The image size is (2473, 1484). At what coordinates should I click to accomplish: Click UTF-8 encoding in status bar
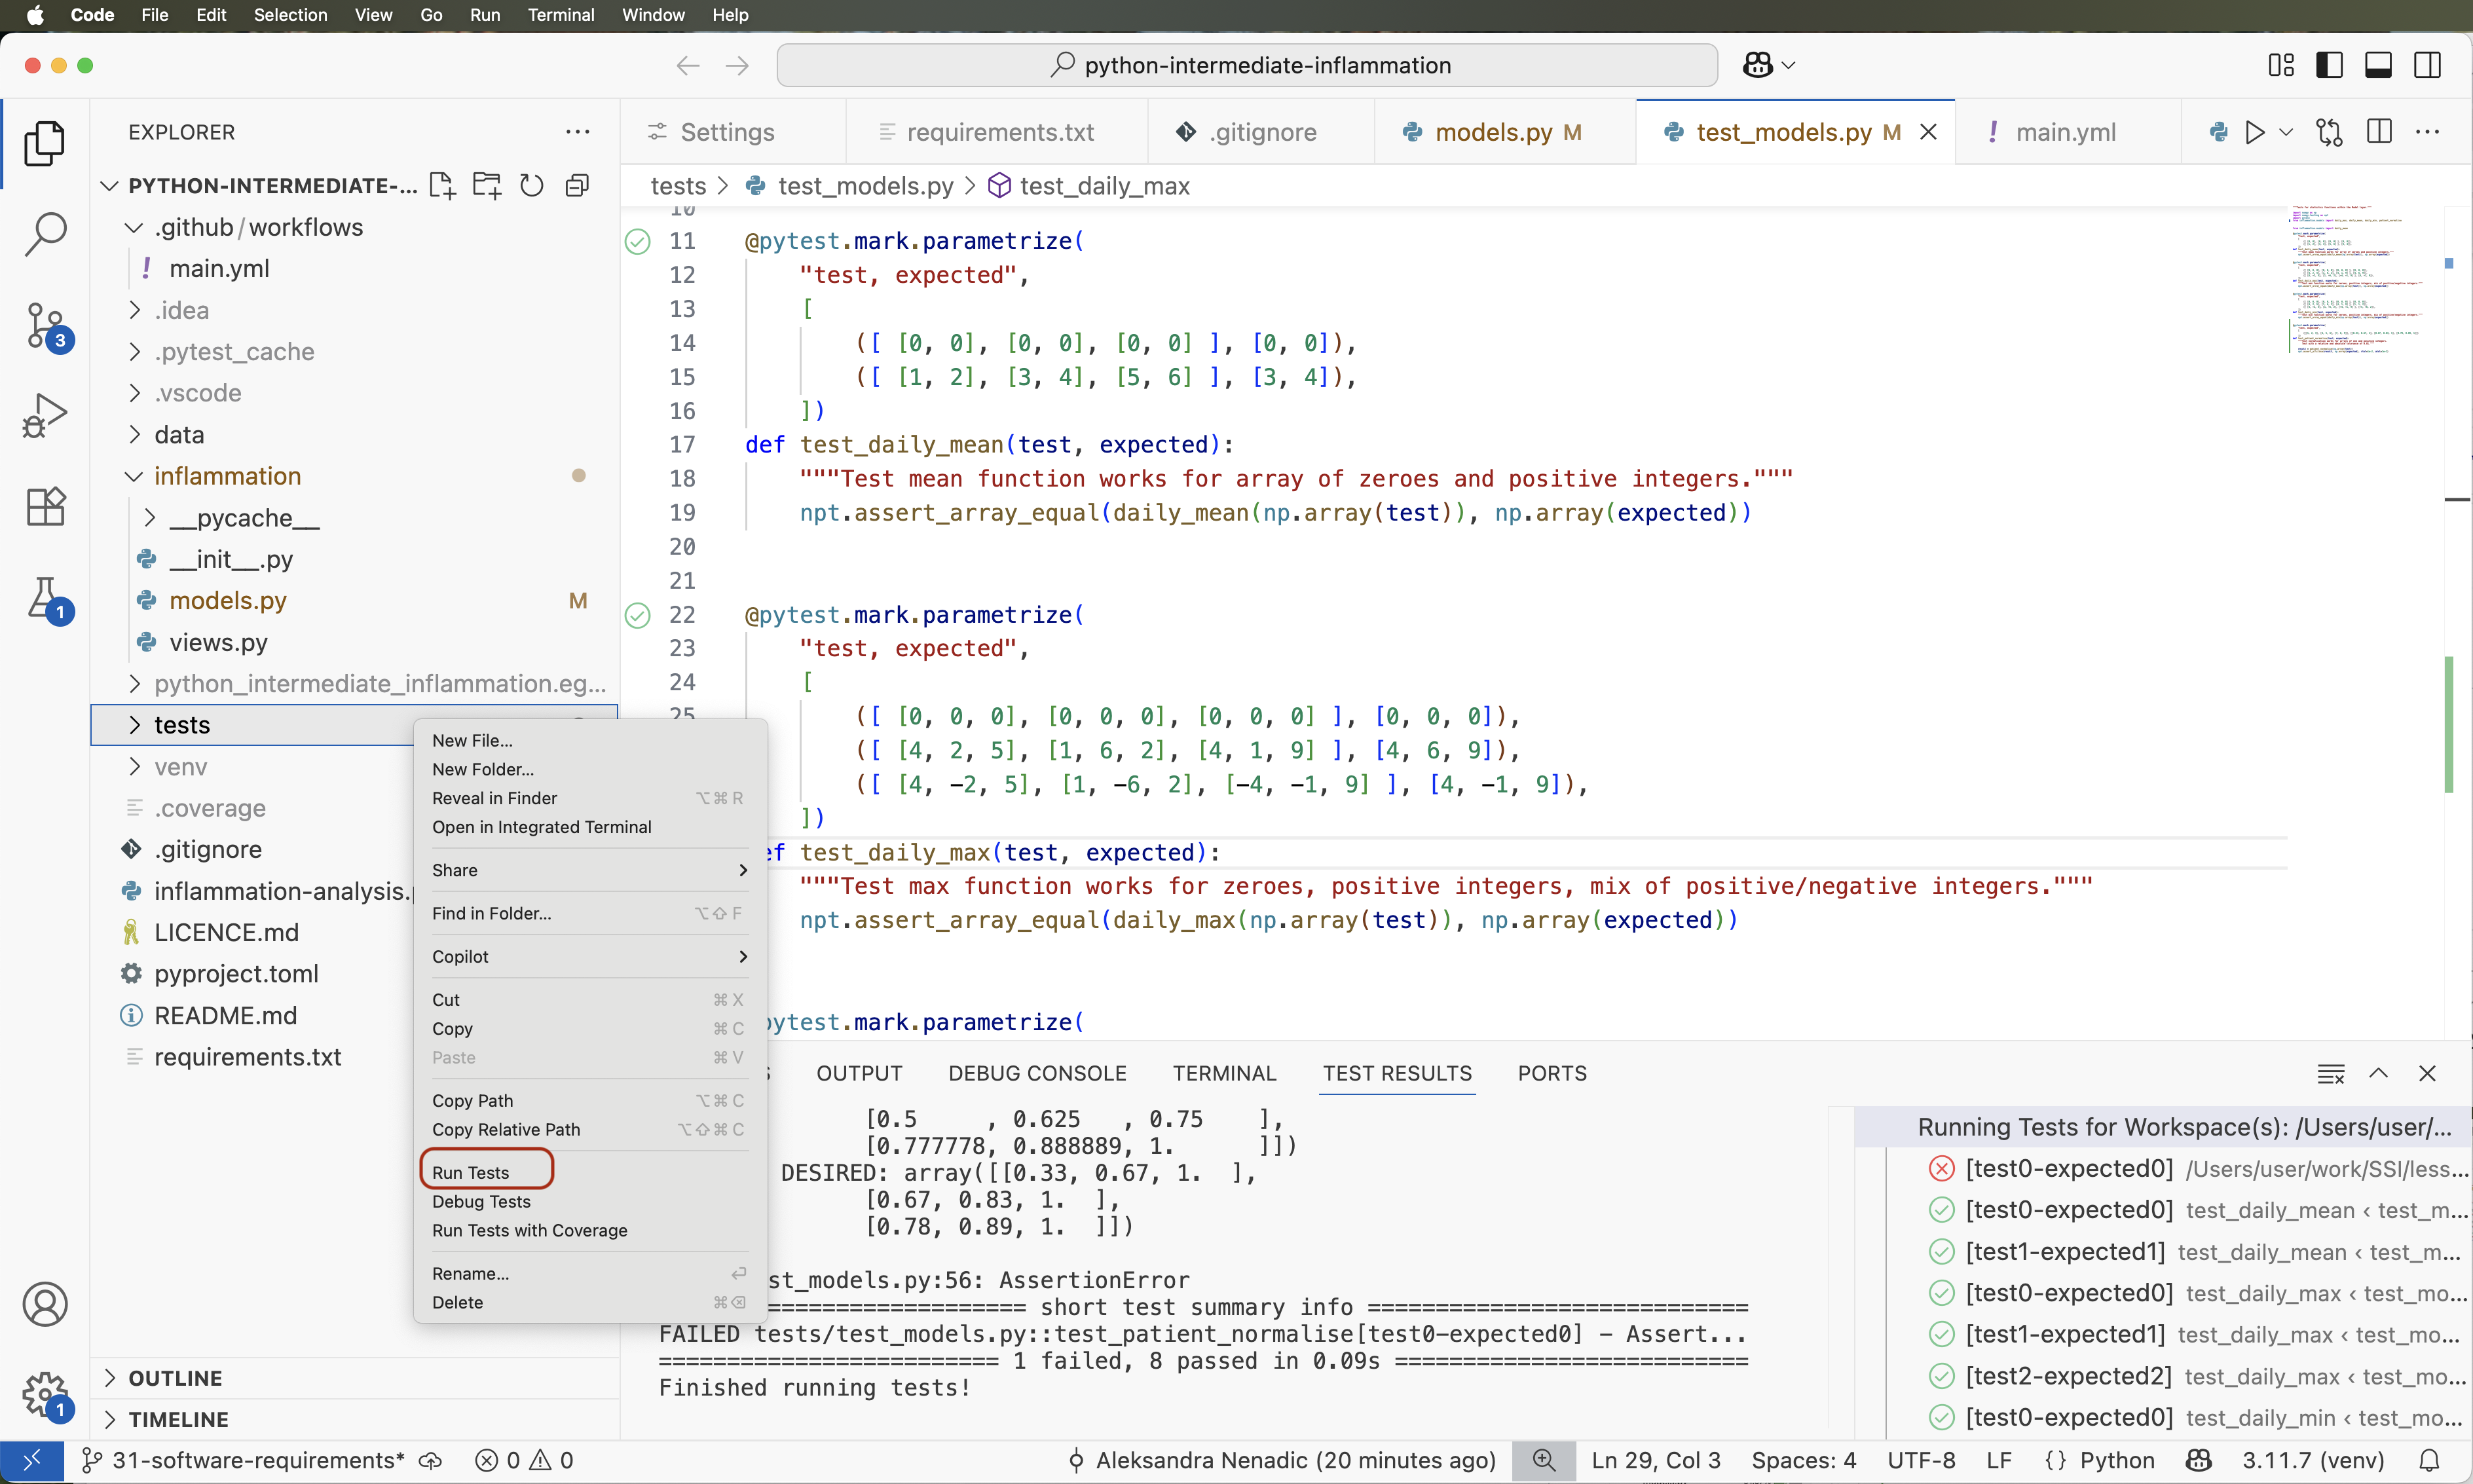(x=1921, y=1460)
